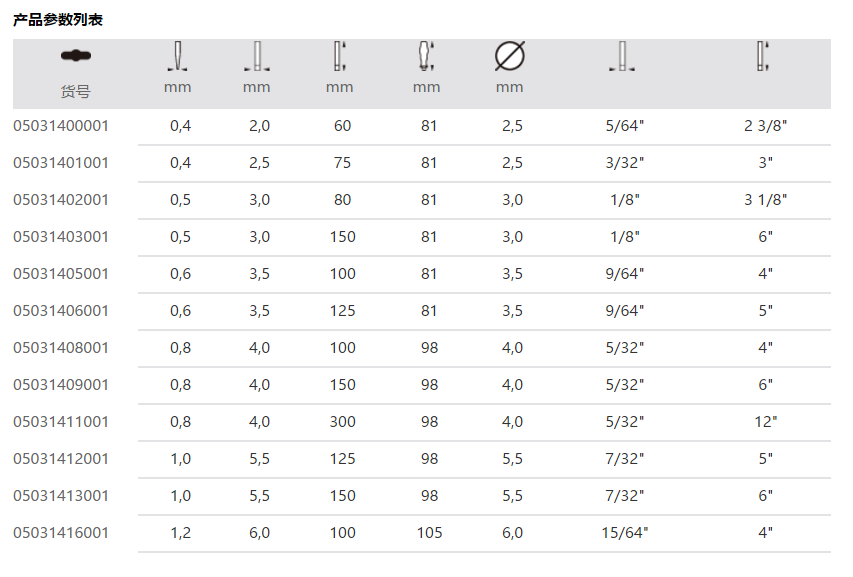Click the diameter symbol icon
Image resolution: width=853 pixels, height=577 pixels.
tap(509, 57)
